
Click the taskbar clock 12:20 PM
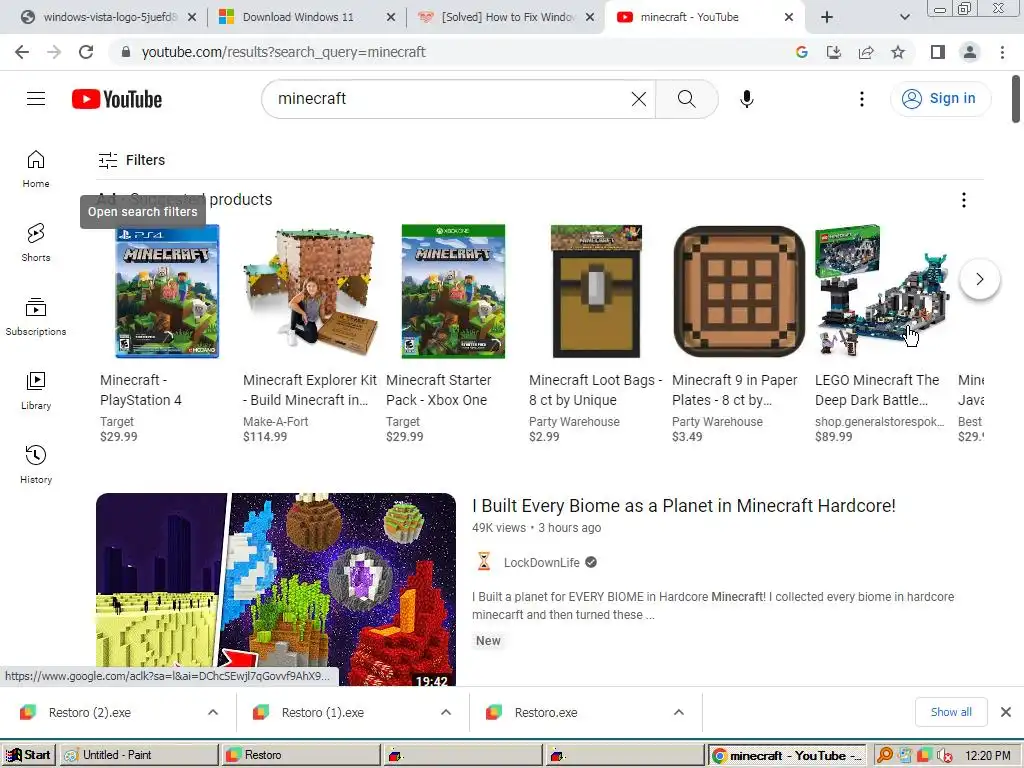tap(987, 755)
